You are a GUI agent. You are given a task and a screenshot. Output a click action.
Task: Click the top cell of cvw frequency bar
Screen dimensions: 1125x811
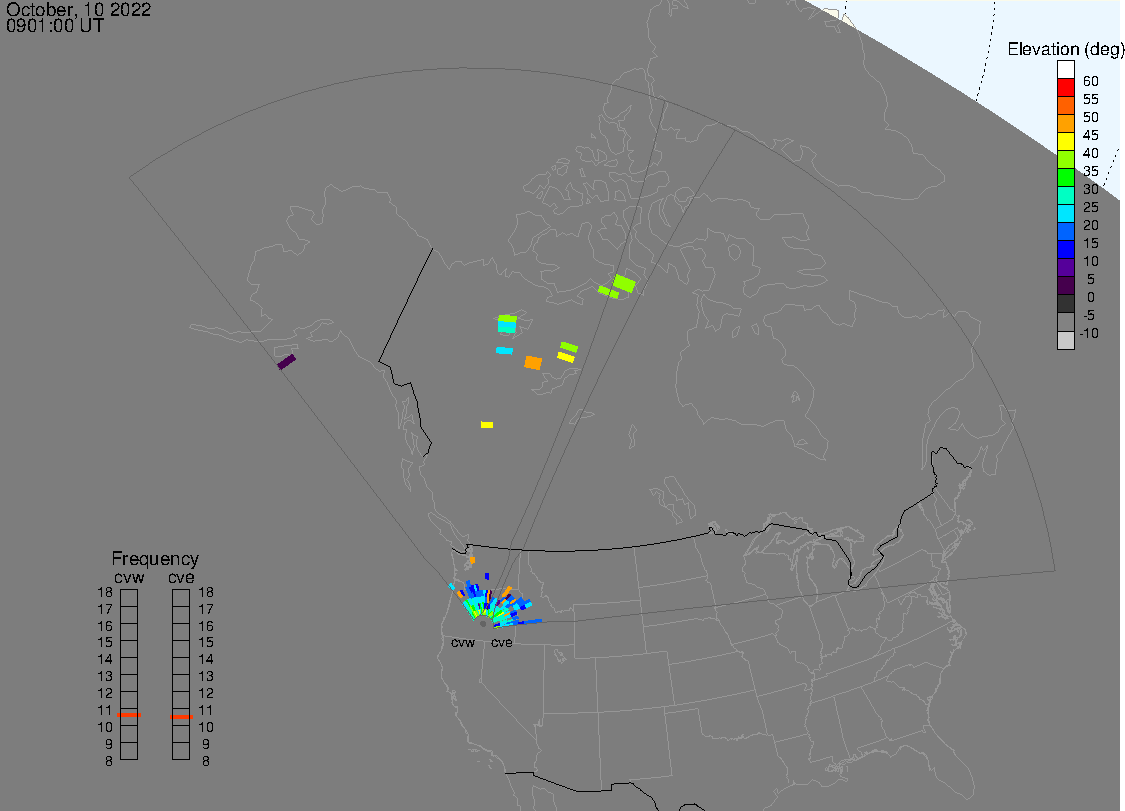click(x=129, y=598)
